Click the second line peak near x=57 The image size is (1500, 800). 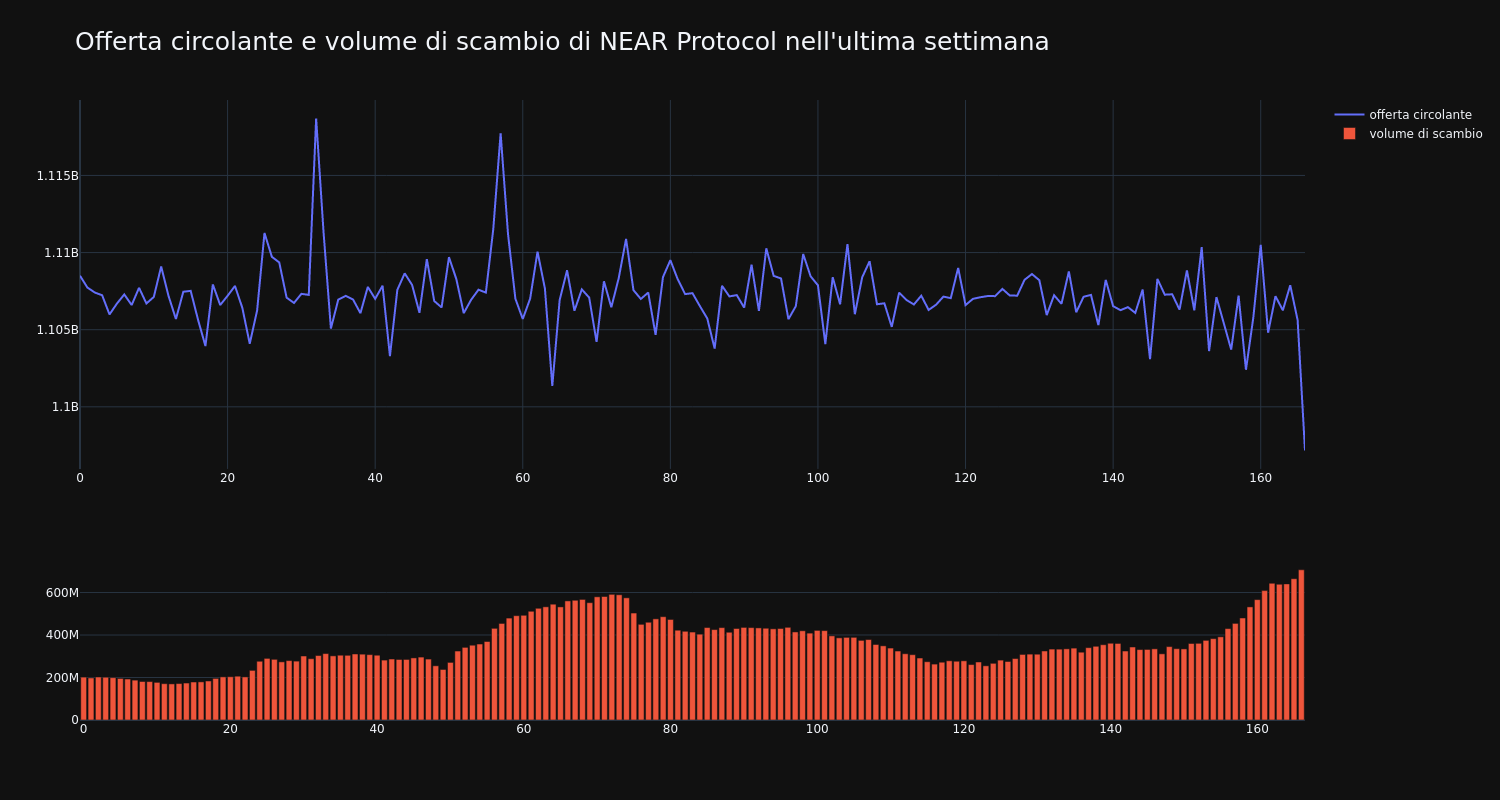coord(500,134)
